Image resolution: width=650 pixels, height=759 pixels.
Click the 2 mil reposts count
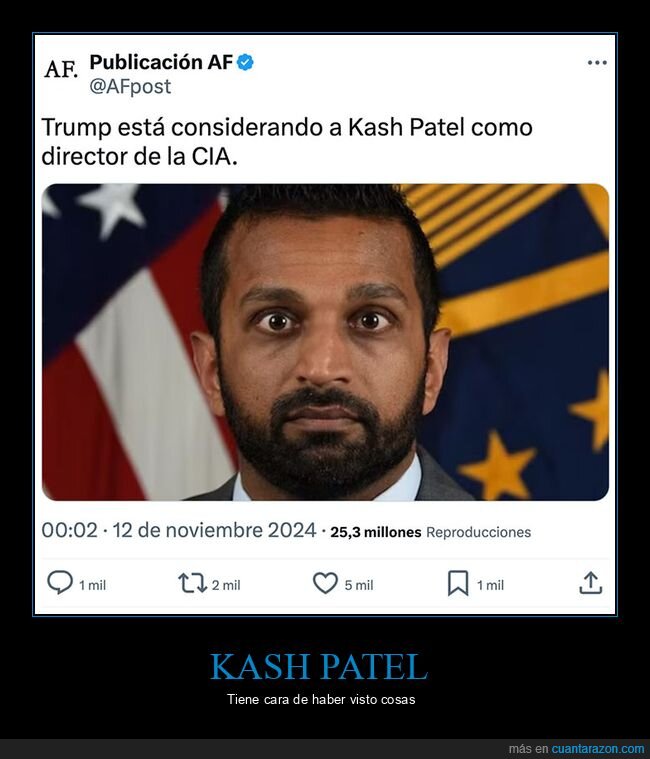[x=226, y=586]
